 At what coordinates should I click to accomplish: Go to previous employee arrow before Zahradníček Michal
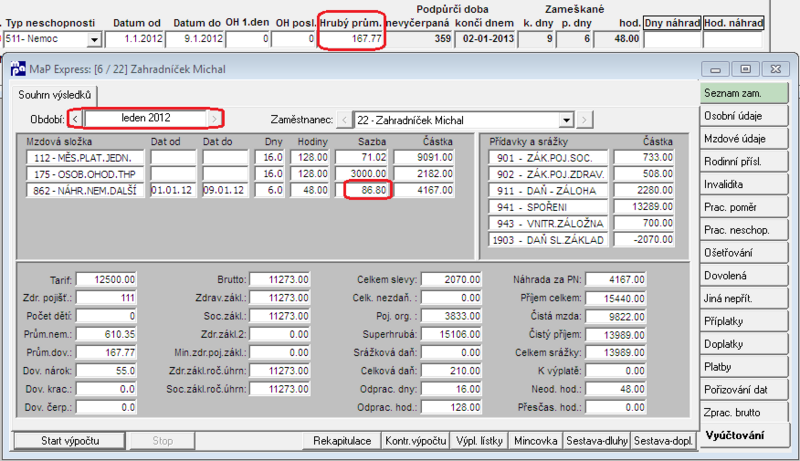coord(344,120)
